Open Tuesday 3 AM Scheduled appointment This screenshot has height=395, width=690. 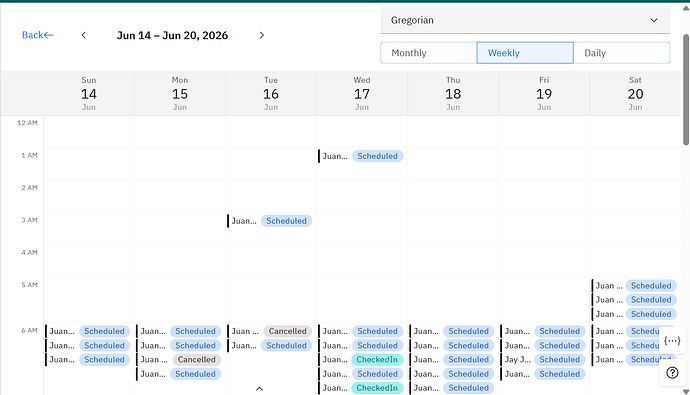coord(270,221)
